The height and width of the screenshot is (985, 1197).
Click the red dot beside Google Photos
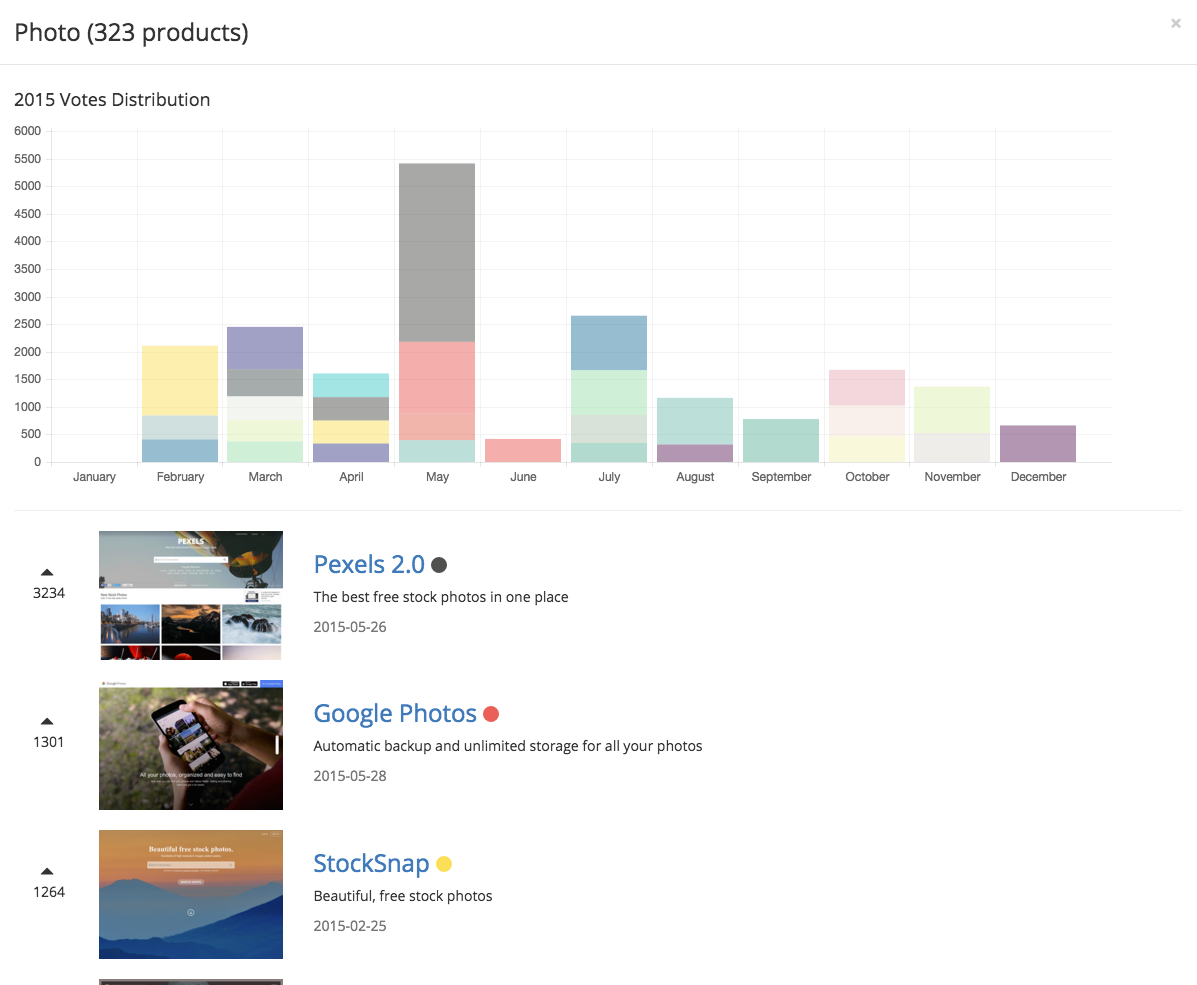(x=491, y=714)
